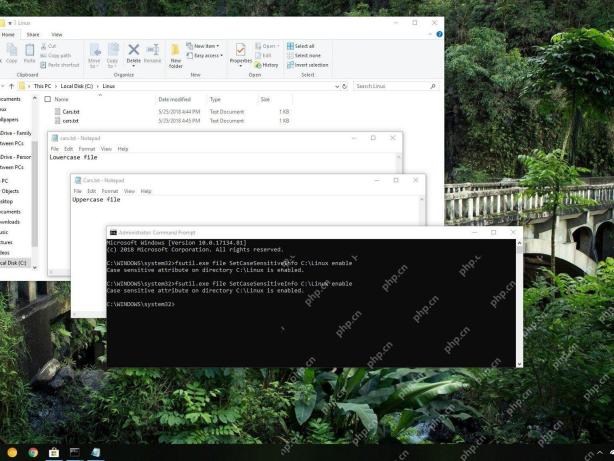The height and width of the screenshot is (461, 614).
Task: Open View menu in Uppercase Cars.txt Notepad
Action: click(x=129, y=192)
